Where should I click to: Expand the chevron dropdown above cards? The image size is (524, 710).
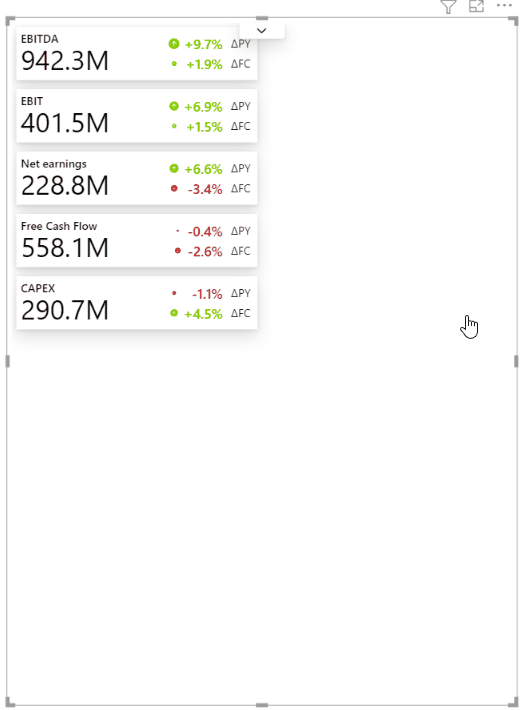262,31
